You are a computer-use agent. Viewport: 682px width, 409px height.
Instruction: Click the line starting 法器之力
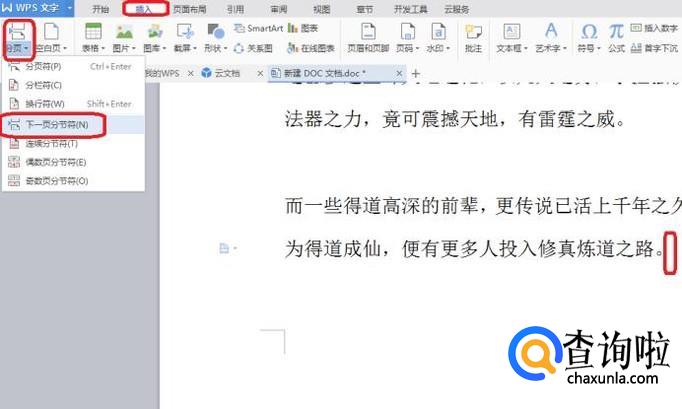[x=455, y=119]
